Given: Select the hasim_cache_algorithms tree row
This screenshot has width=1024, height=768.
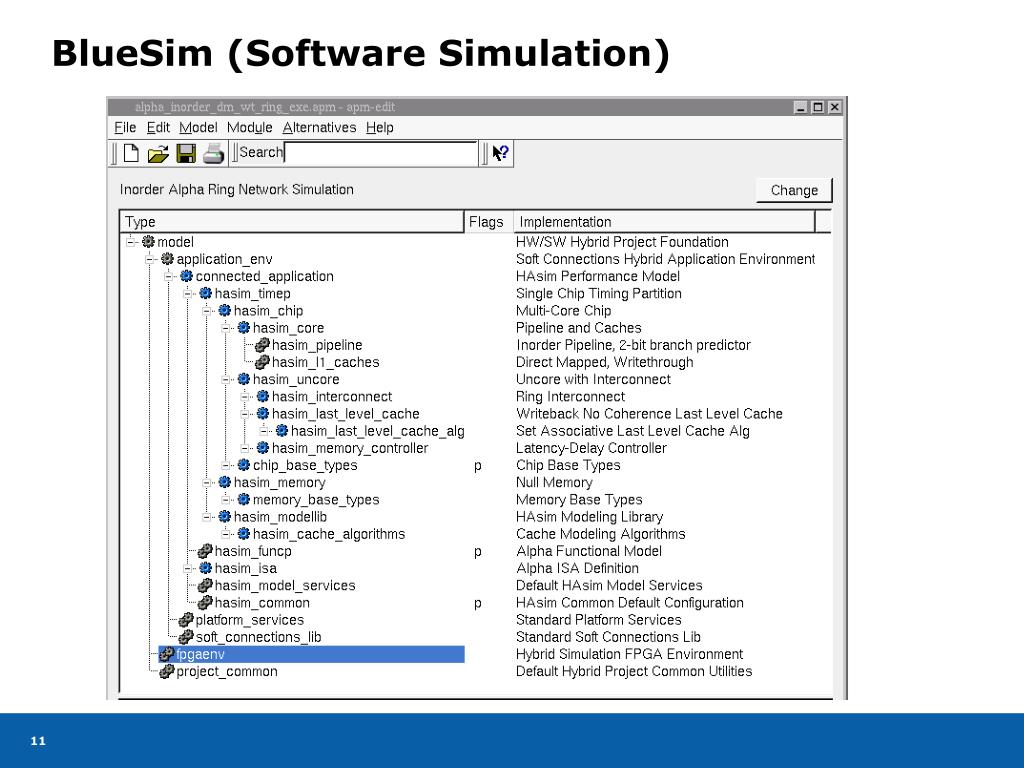Looking at the screenshot, I should pos(328,534).
